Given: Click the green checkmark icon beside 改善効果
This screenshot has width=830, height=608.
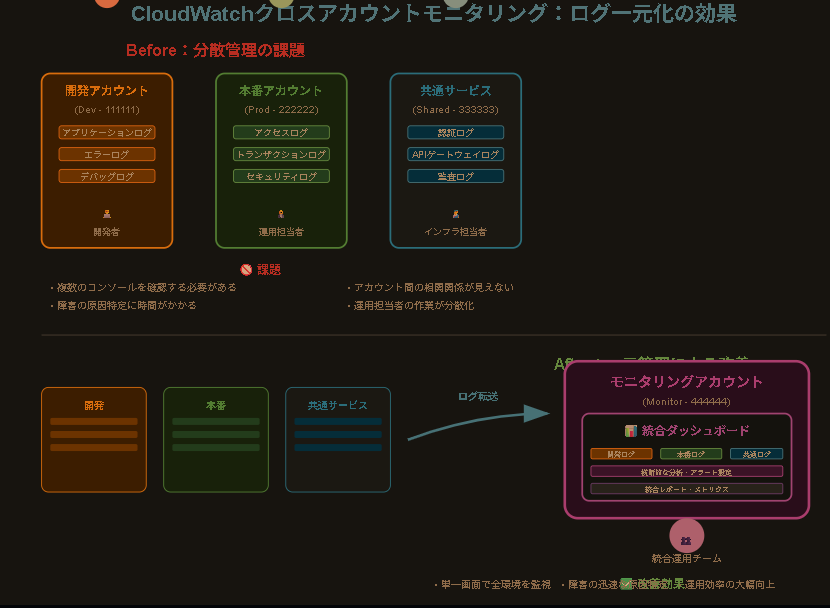Looking at the screenshot, I should click(626, 584).
